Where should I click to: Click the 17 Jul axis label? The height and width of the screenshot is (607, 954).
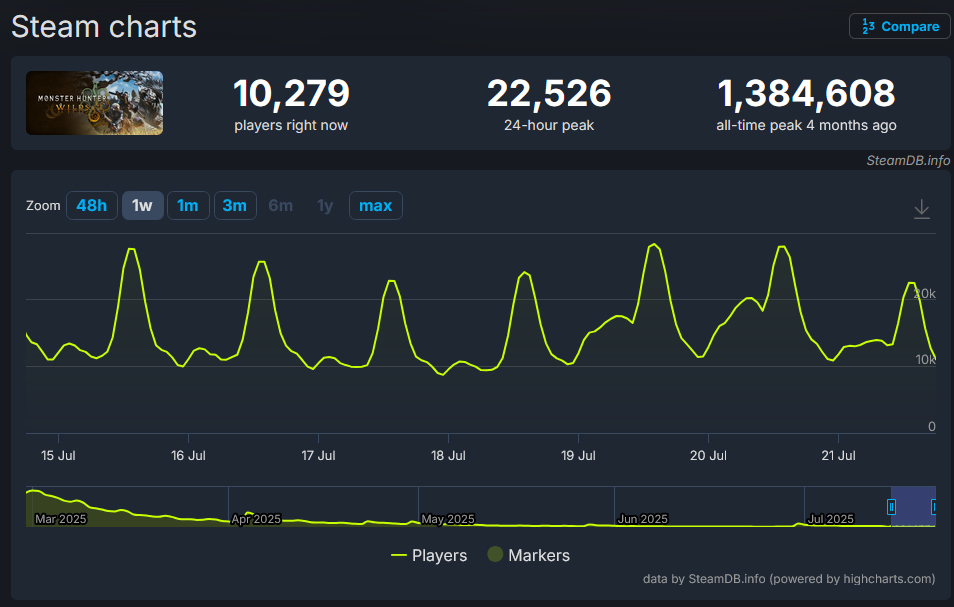click(x=318, y=456)
